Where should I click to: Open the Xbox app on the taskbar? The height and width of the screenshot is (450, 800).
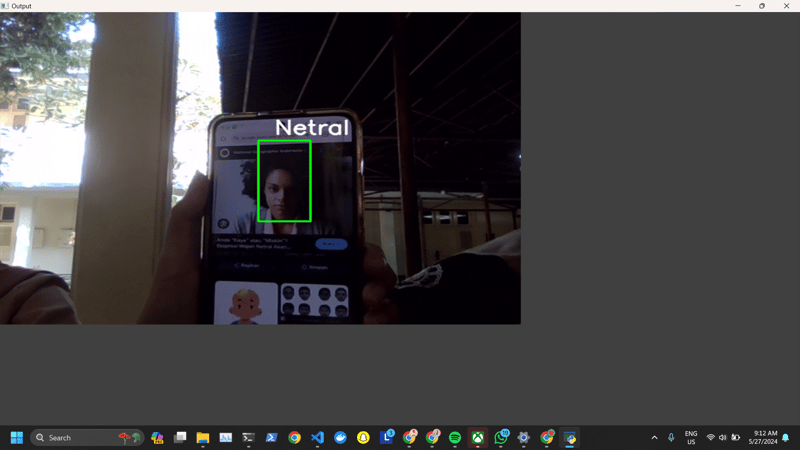478,438
